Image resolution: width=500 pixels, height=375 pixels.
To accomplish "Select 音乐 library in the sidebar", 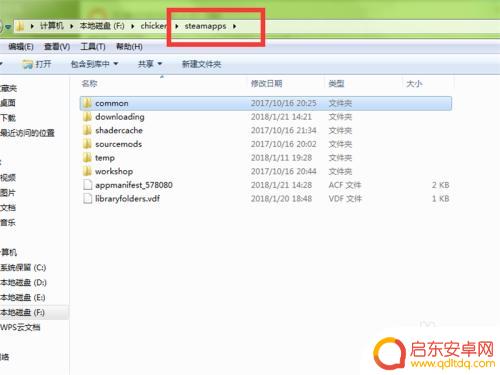I will click(x=8, y=222).
